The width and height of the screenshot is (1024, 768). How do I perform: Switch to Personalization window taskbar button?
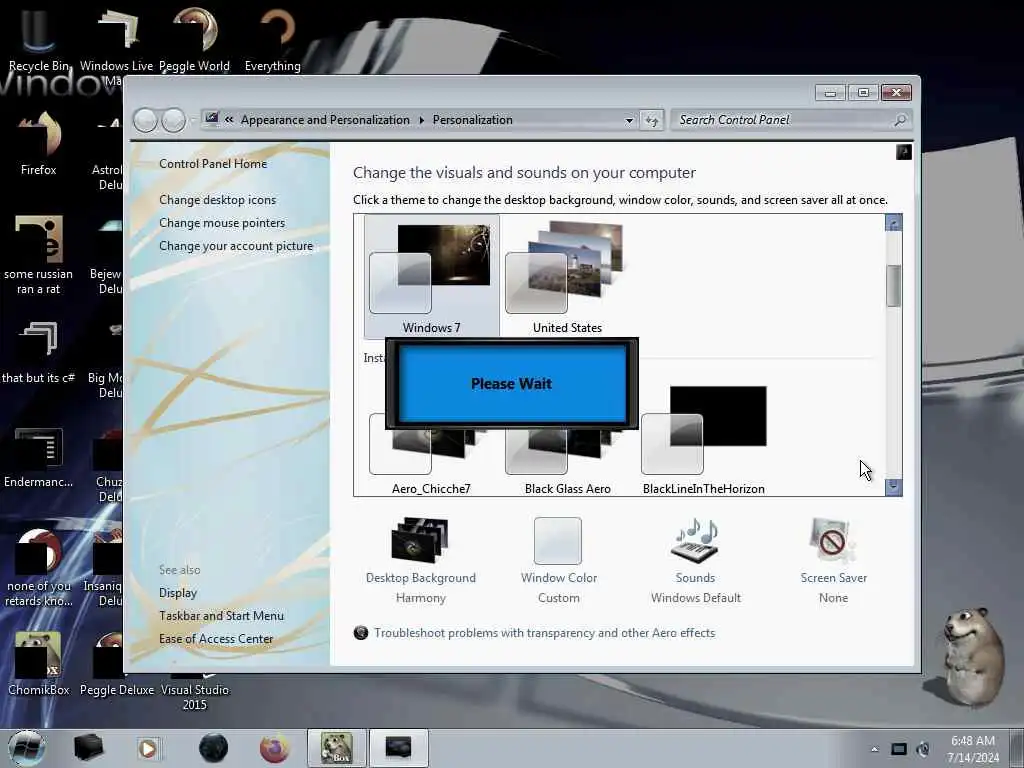point(398,748)
